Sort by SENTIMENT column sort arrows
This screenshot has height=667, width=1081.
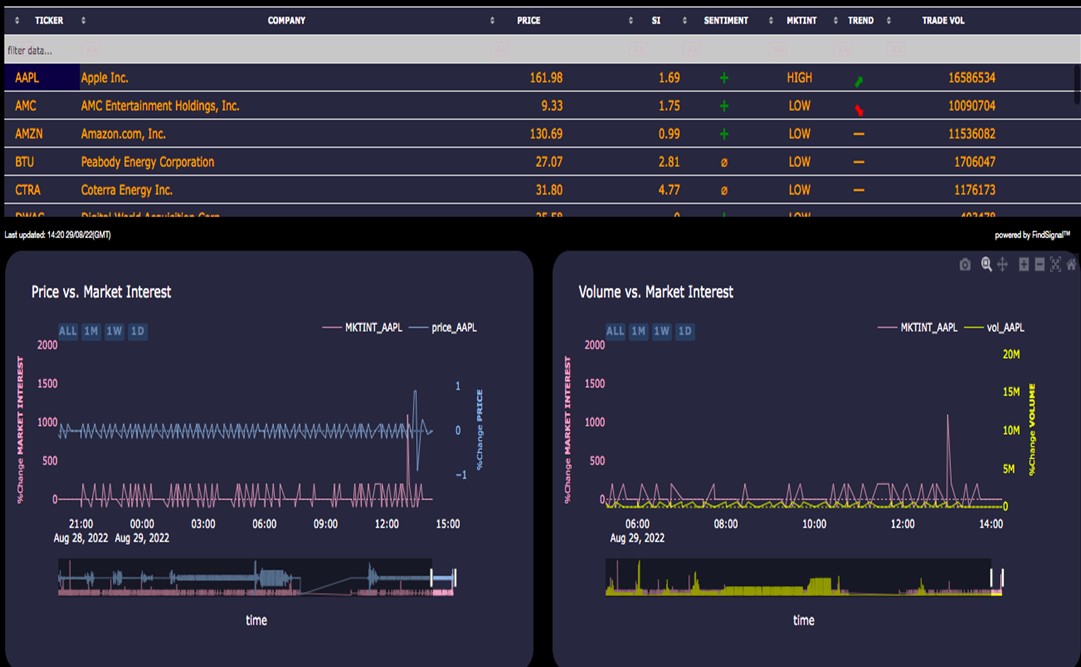click(x=684, y=21)
